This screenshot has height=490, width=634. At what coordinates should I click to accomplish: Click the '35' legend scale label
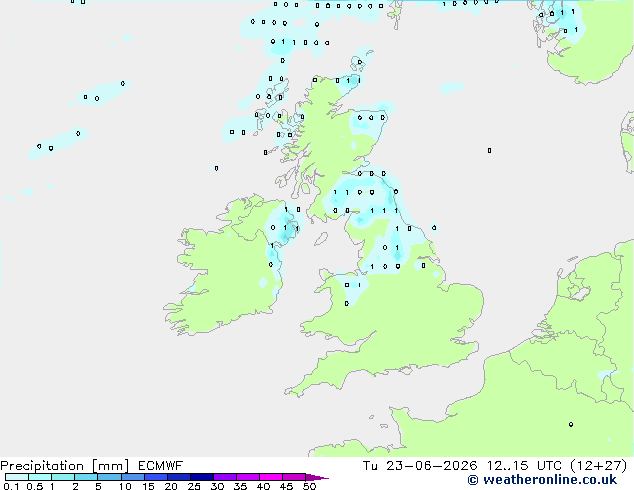(x=240, y=486)
